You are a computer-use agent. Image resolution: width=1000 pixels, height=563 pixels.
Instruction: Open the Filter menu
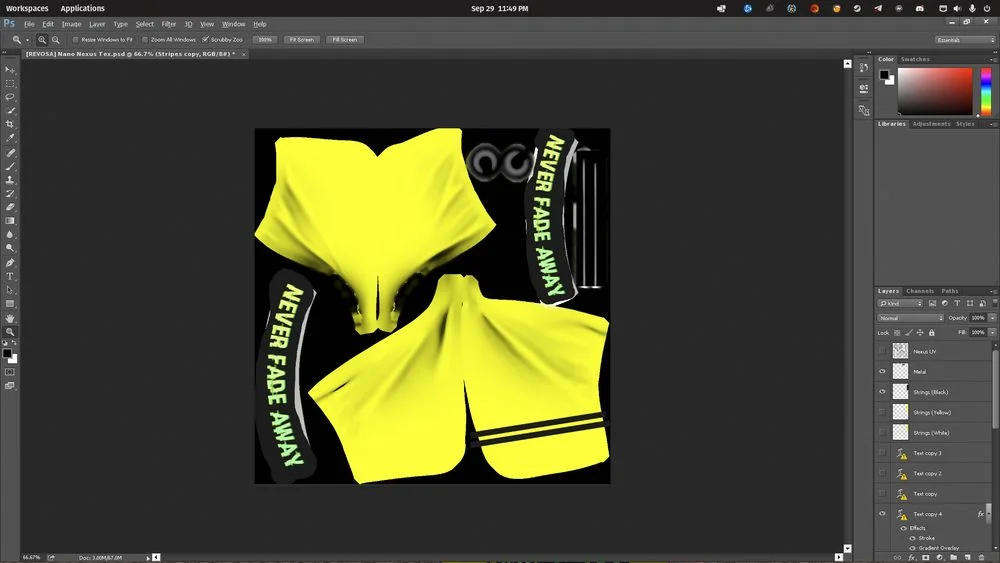(169, 24)
